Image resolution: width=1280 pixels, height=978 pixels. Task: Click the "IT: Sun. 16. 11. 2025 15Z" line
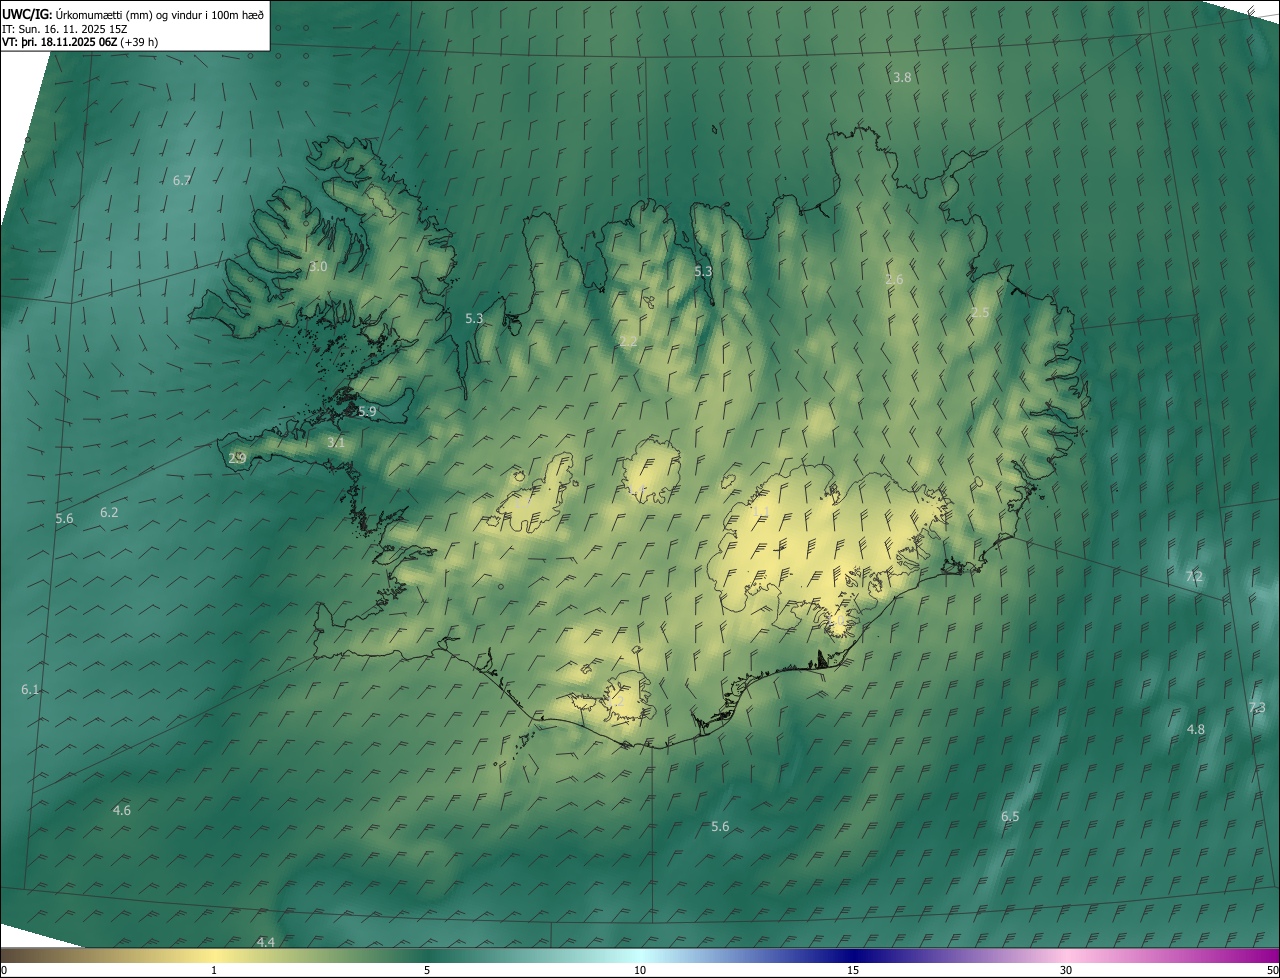[64, 29]
